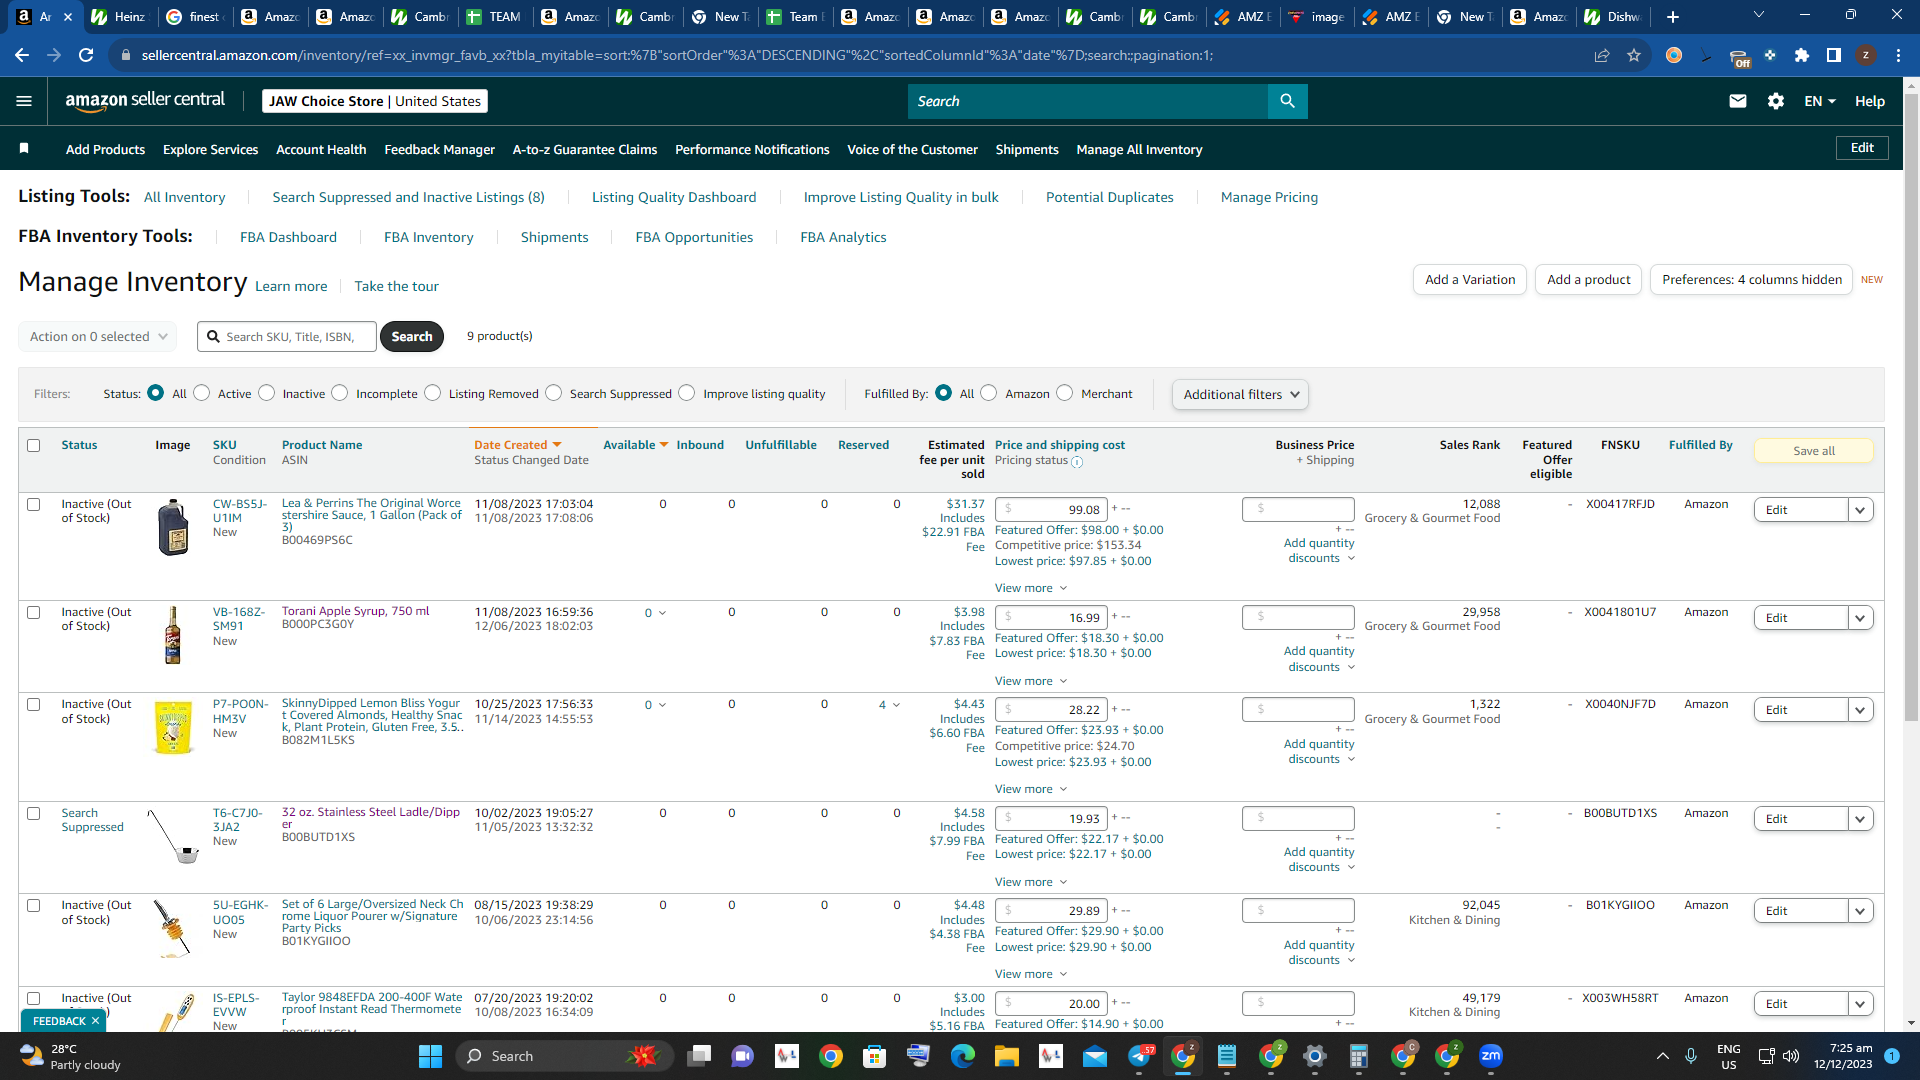Close the FEEDBACK tab with X
The width and height of the screenshot is (1920, 1080).
point(95,1021)
